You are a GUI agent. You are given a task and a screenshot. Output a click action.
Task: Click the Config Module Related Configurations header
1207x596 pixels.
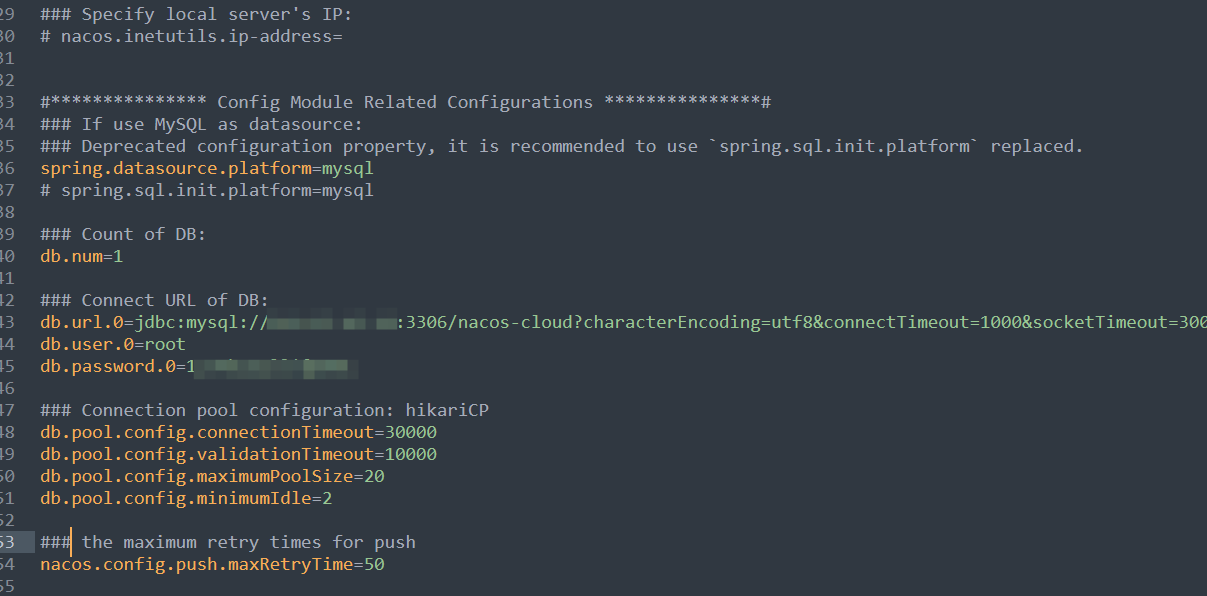pyautogui.click(x=405, y=102)
